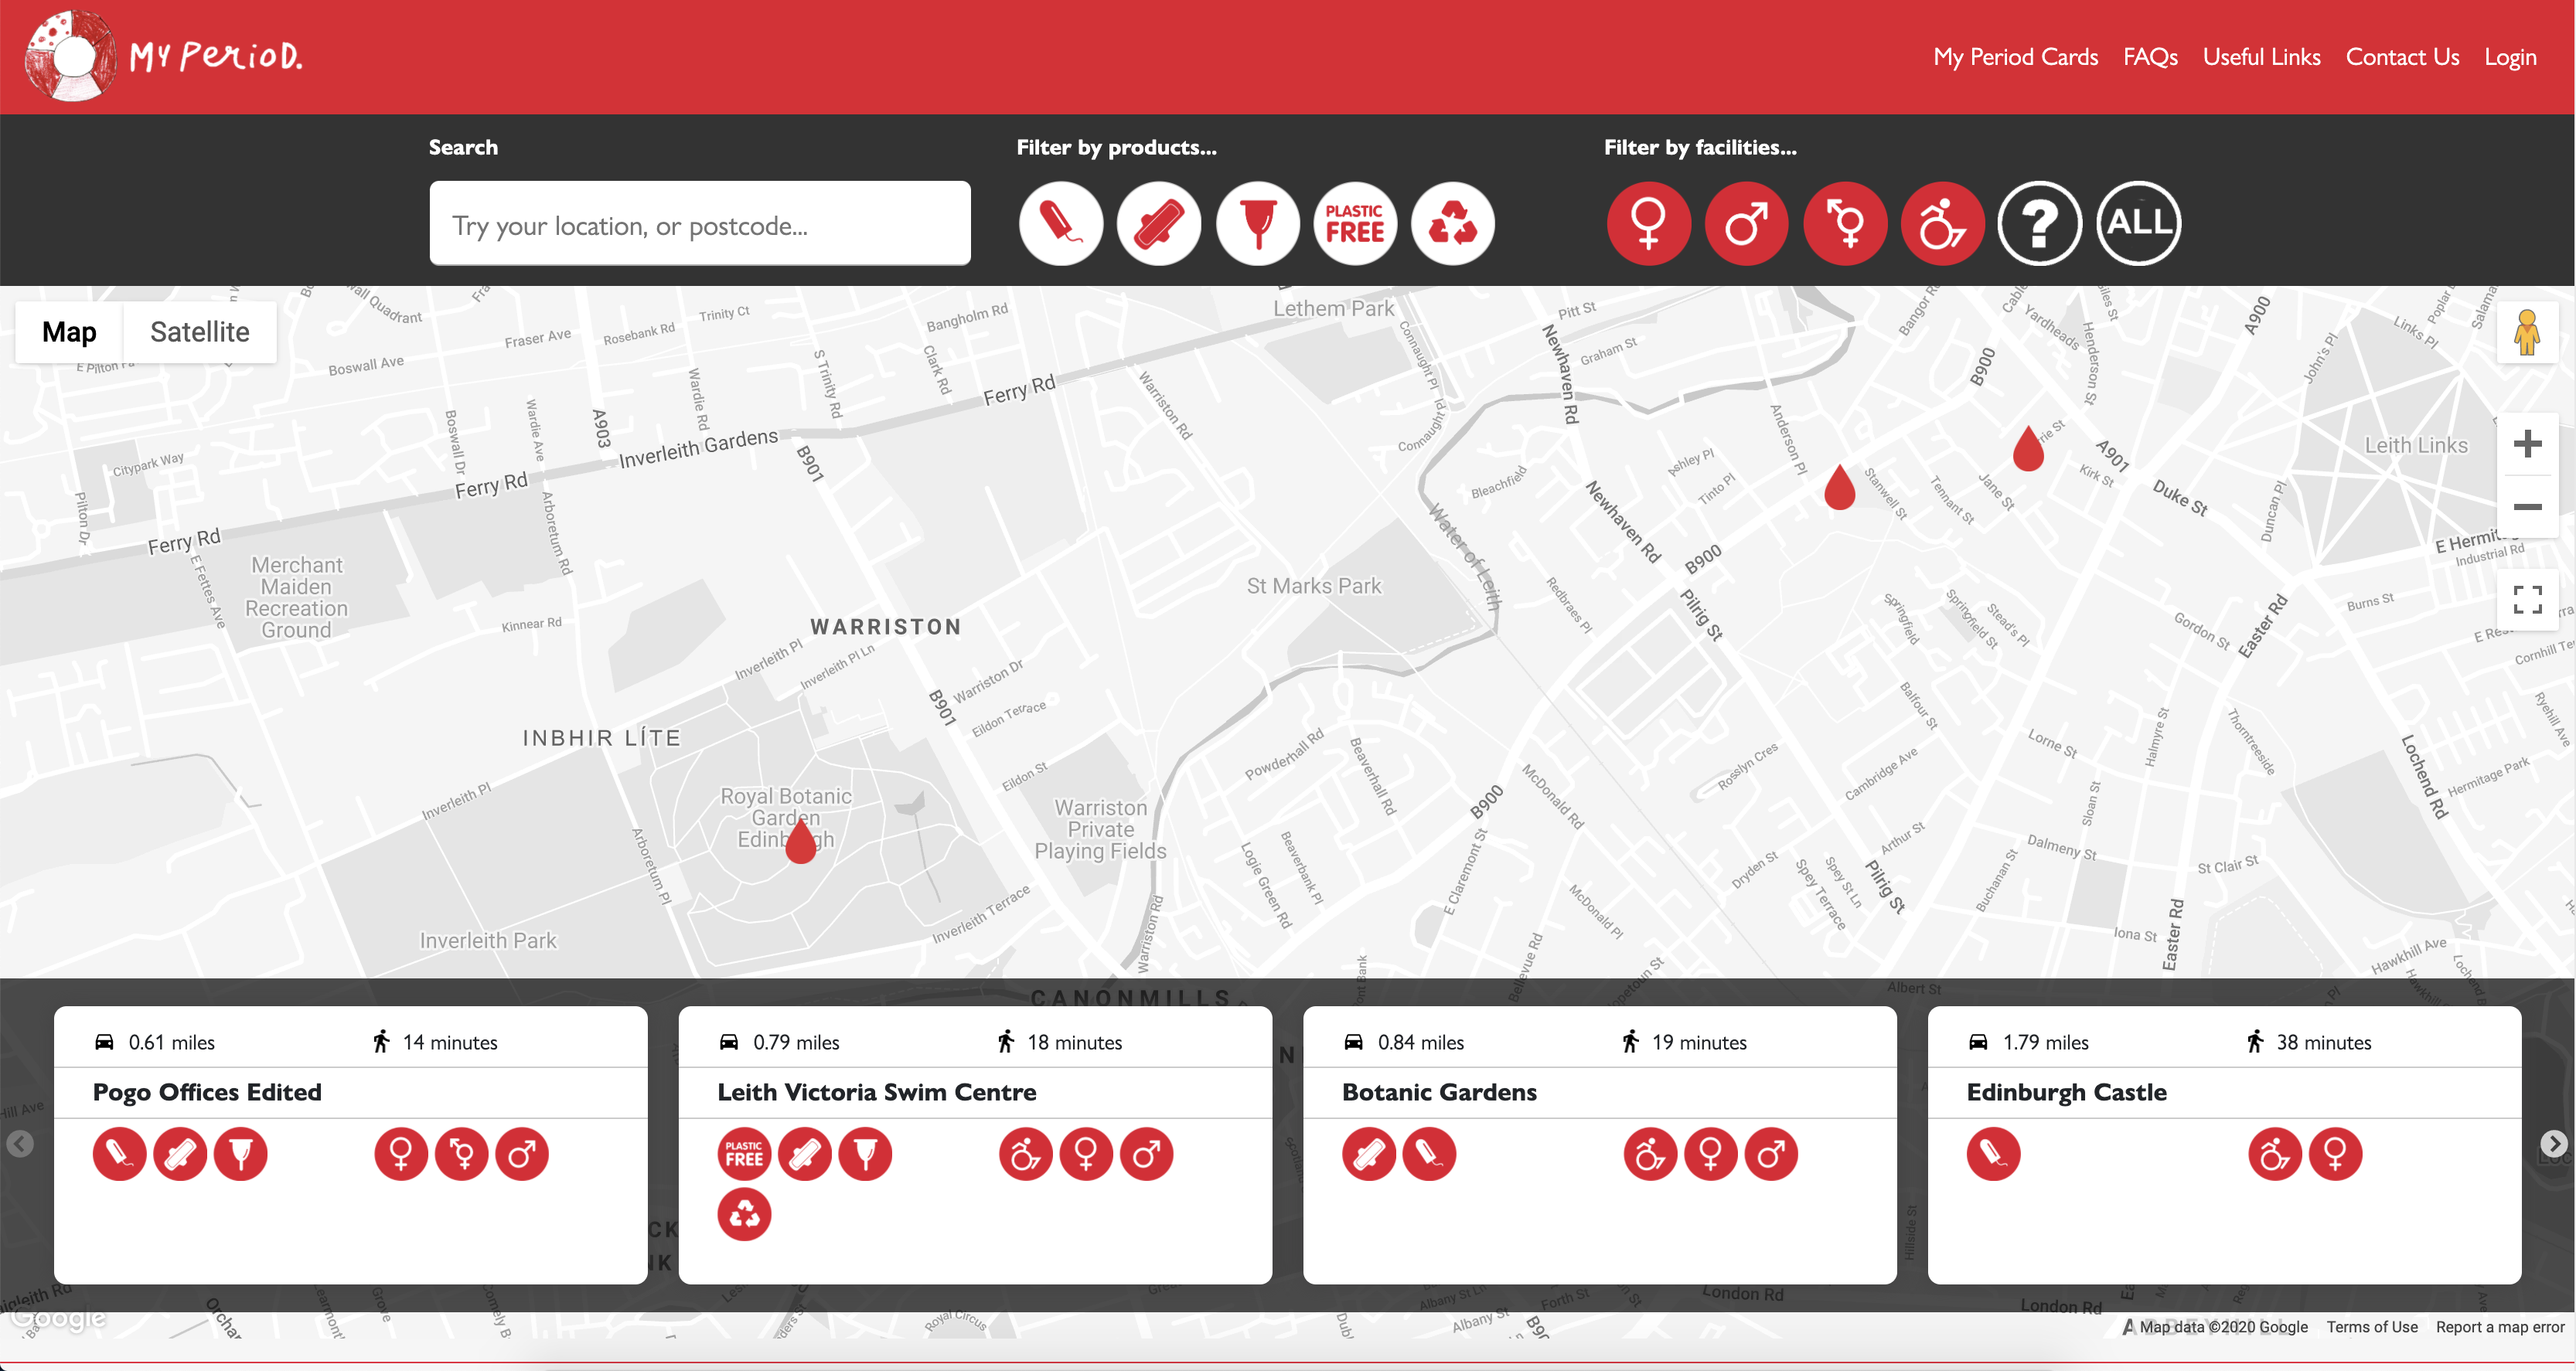Open Google Maps Terms of Use
The width and height of the screenshot is (2576, 1371).
(2371, 1327)
